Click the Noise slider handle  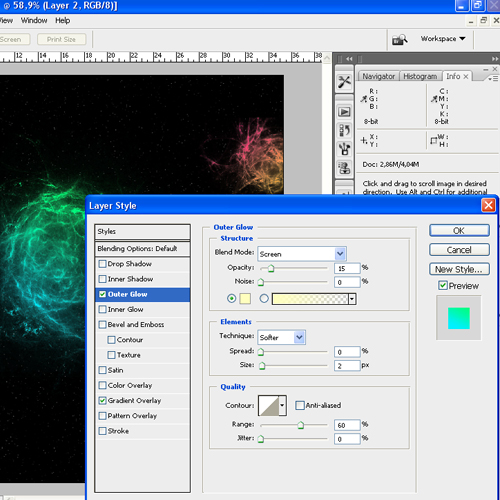point(261,282)
